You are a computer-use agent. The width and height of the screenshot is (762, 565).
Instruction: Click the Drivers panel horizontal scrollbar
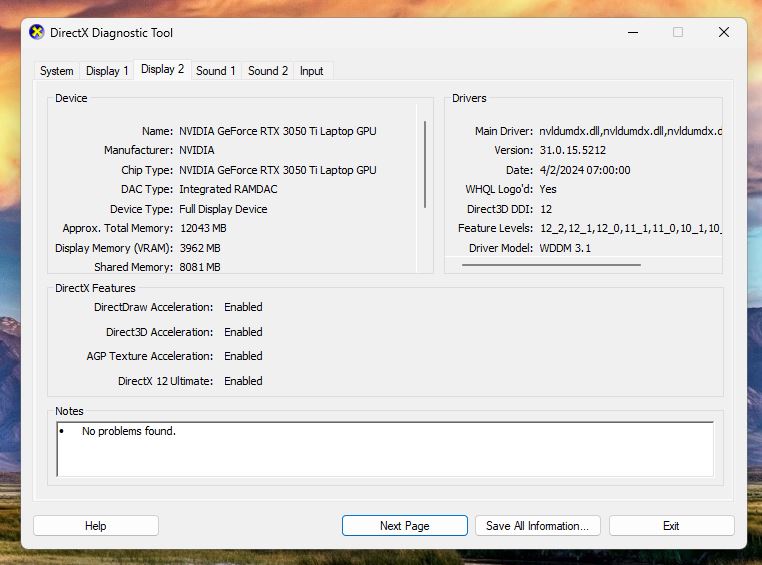click(x=551, y=265)
